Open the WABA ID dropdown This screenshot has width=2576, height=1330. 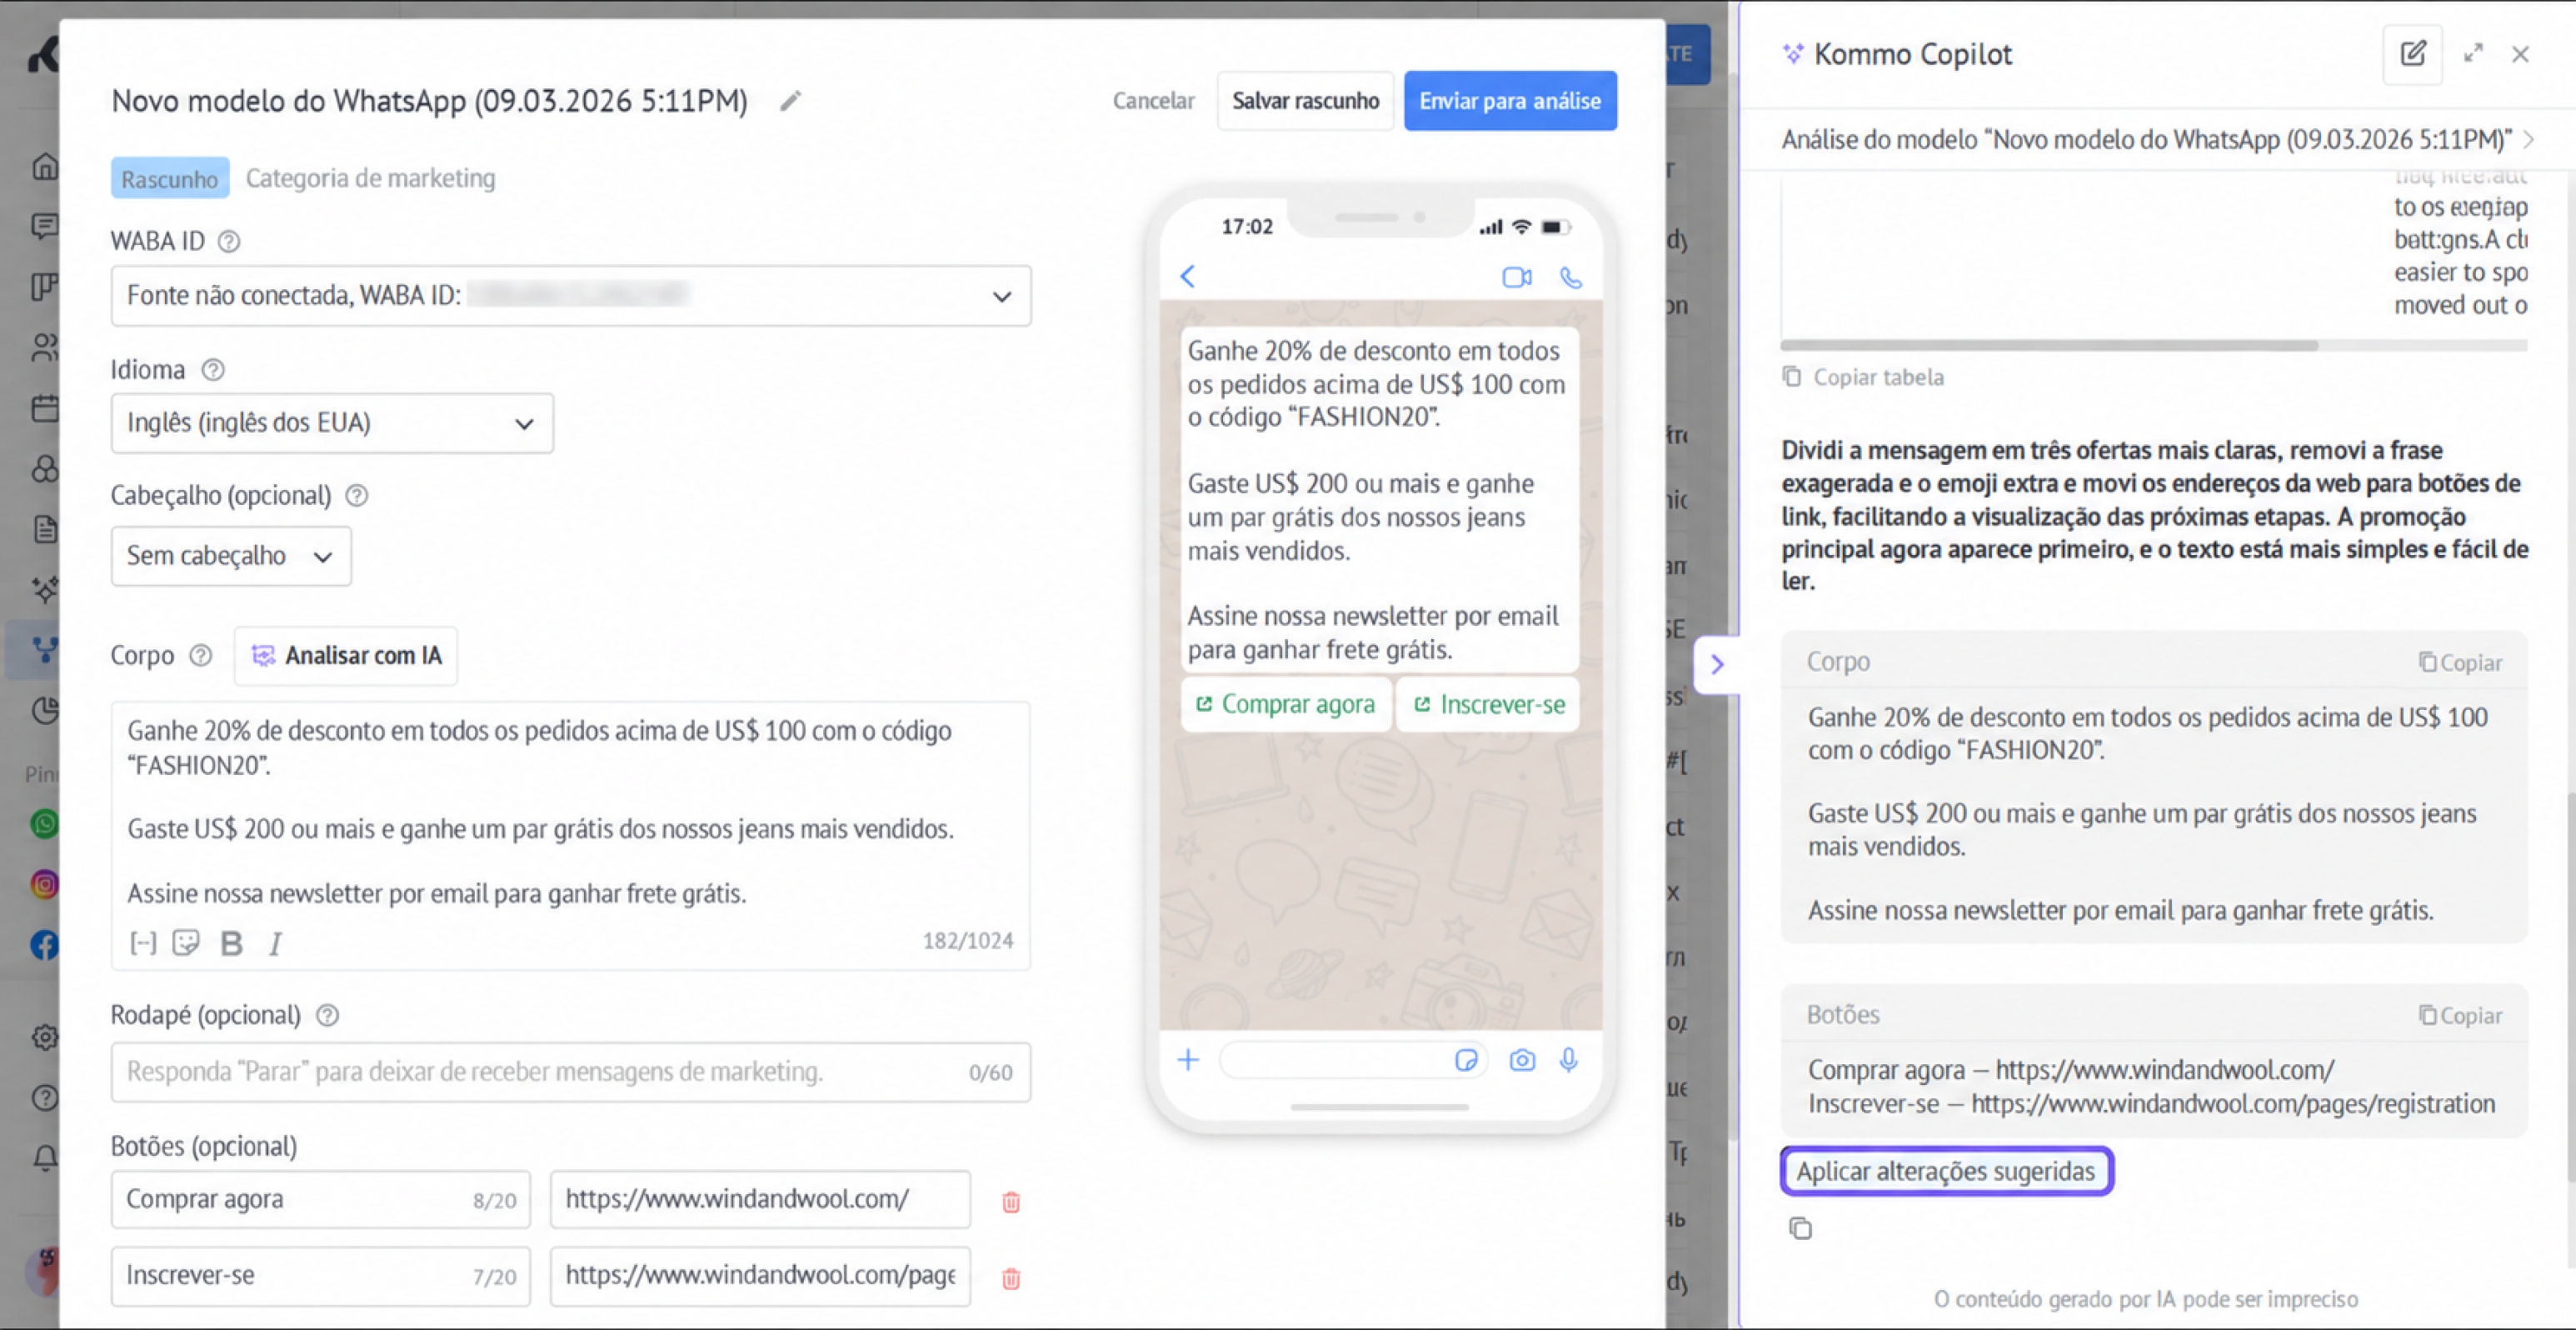coord(571,295)
